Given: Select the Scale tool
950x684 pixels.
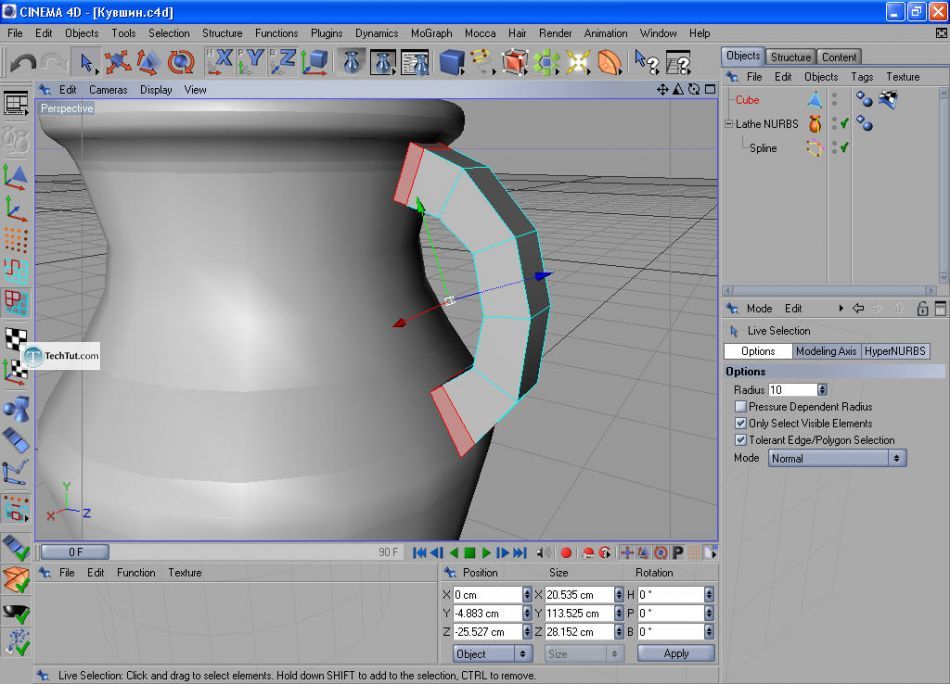Looking at the screenshot, I should click(x=148, y=62).
